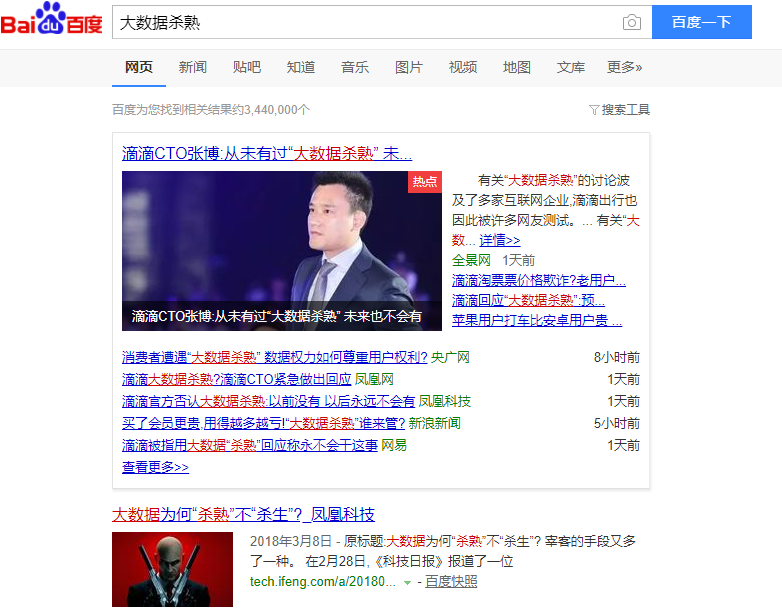The width and height of the screenshot is (782, 616).
Task: Open the 文库 tab
Action: pos(571,67)
